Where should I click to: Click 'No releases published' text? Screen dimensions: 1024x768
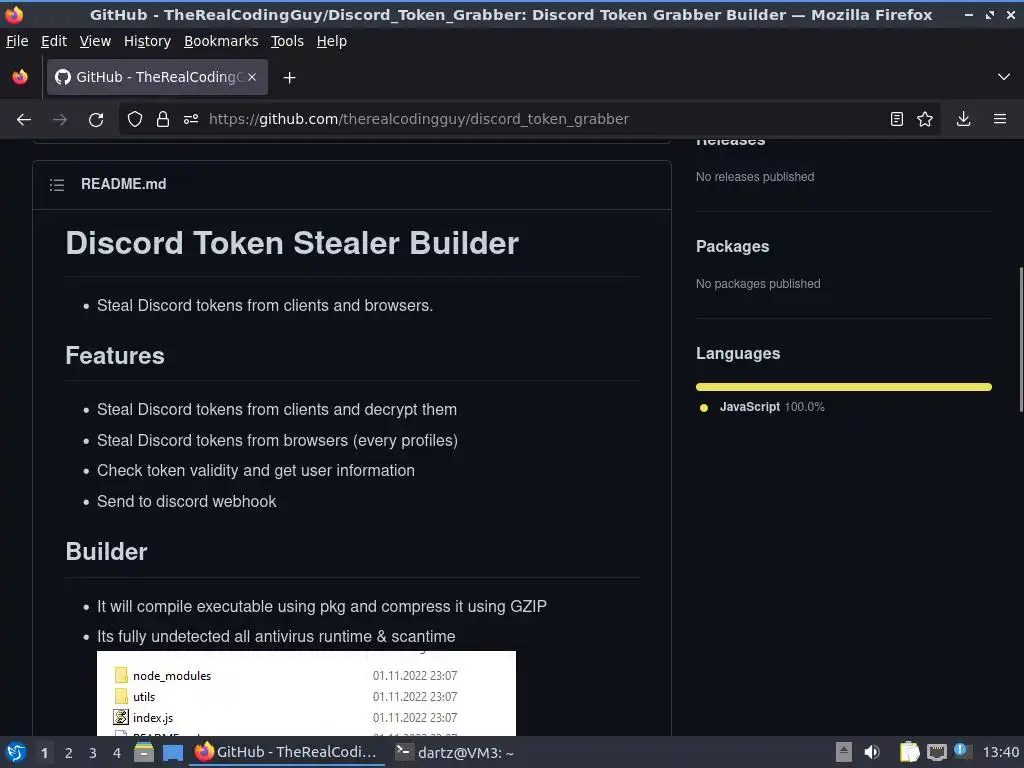coord(755,177)
